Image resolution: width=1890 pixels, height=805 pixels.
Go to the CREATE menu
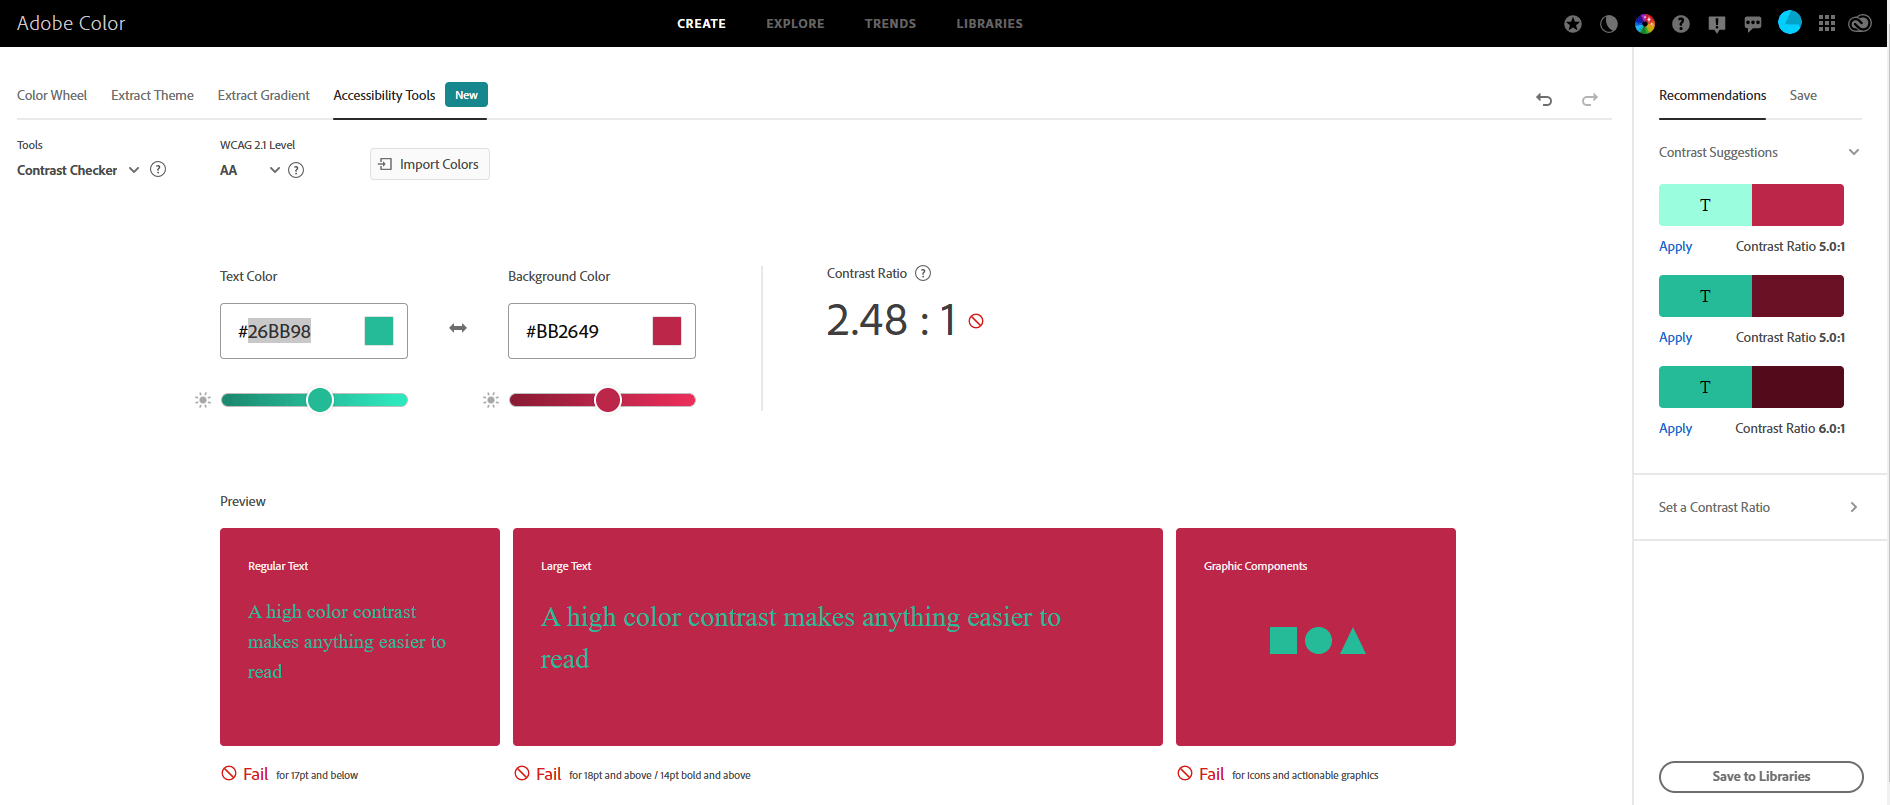click(701, 24)
